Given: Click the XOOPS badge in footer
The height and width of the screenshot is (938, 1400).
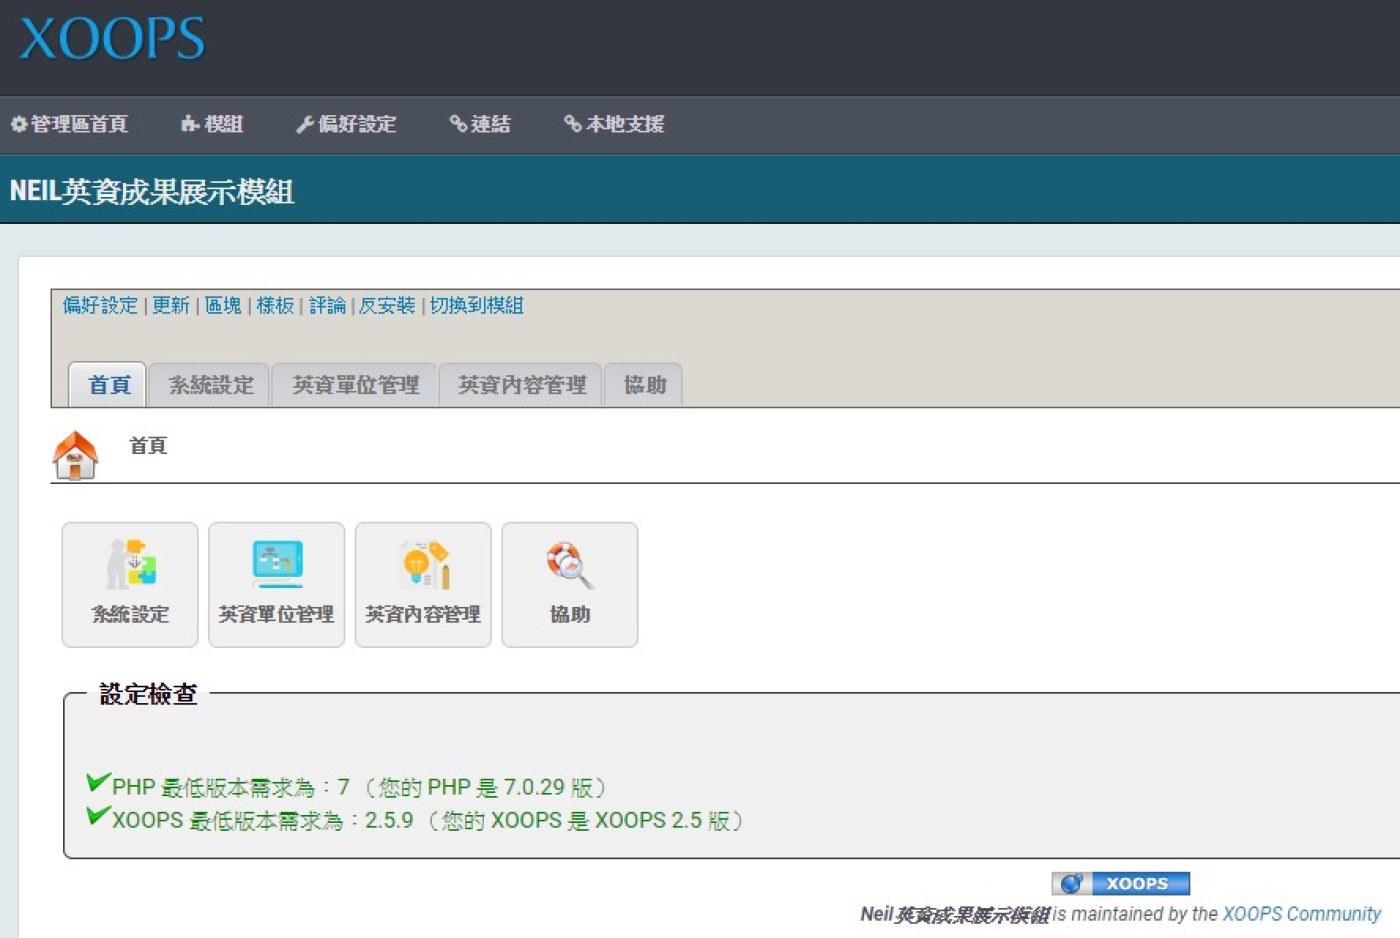Looking at the screenshot, I should click(1120, 883).
